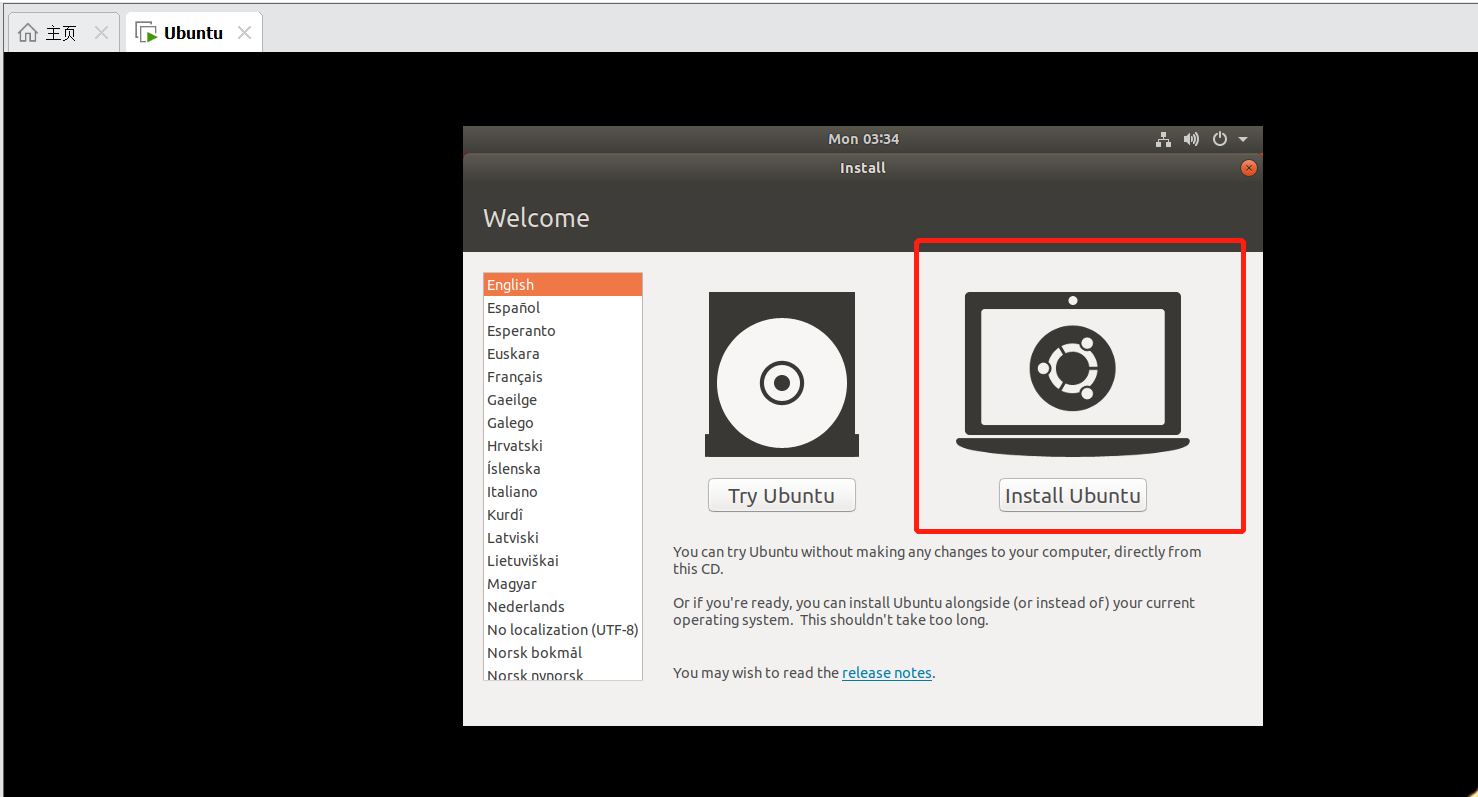
Task: Switch to the 主页 home tab
Action: [x=63, y=33]
